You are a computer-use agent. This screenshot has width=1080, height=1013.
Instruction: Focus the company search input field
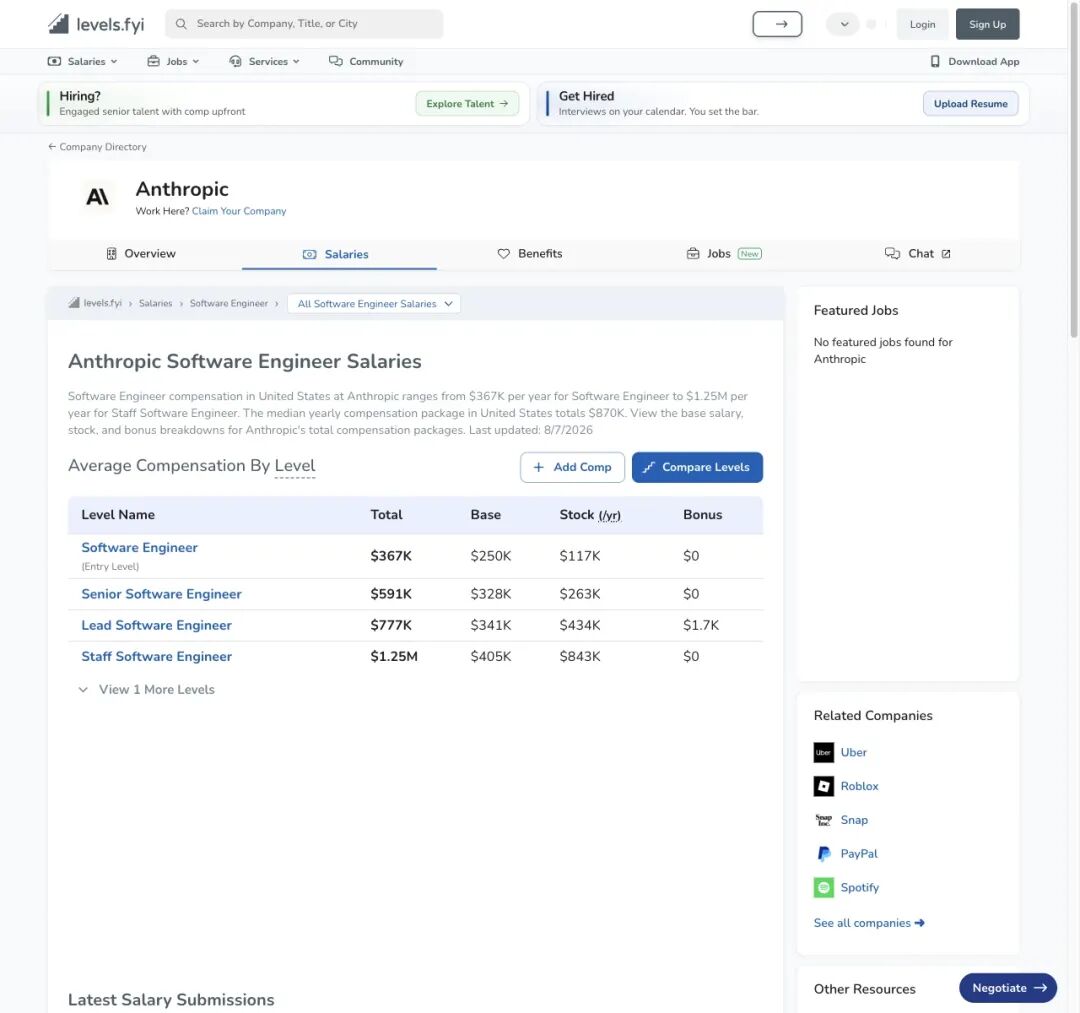click(x=304, y=24)
